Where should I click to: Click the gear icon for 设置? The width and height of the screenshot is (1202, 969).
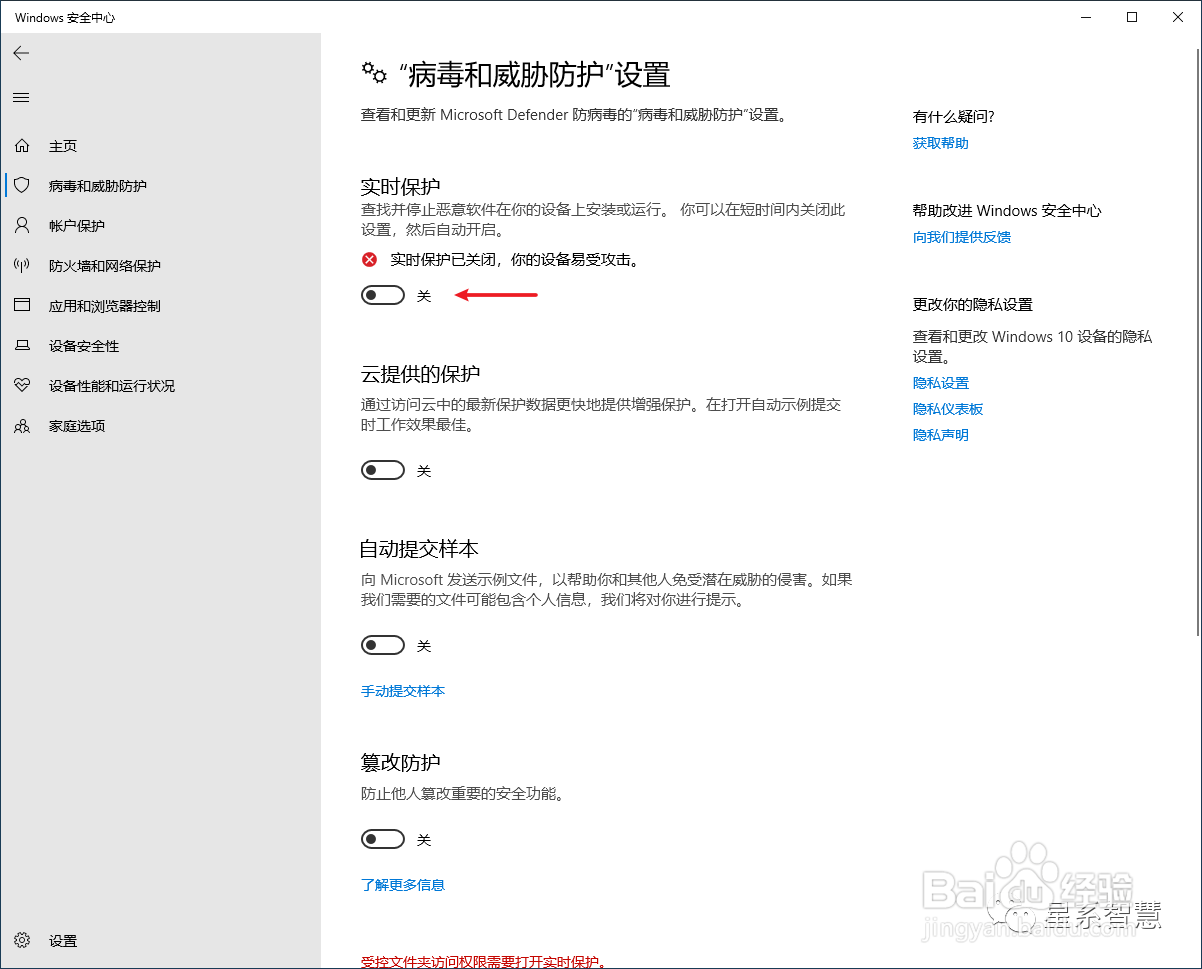(22, 941)
